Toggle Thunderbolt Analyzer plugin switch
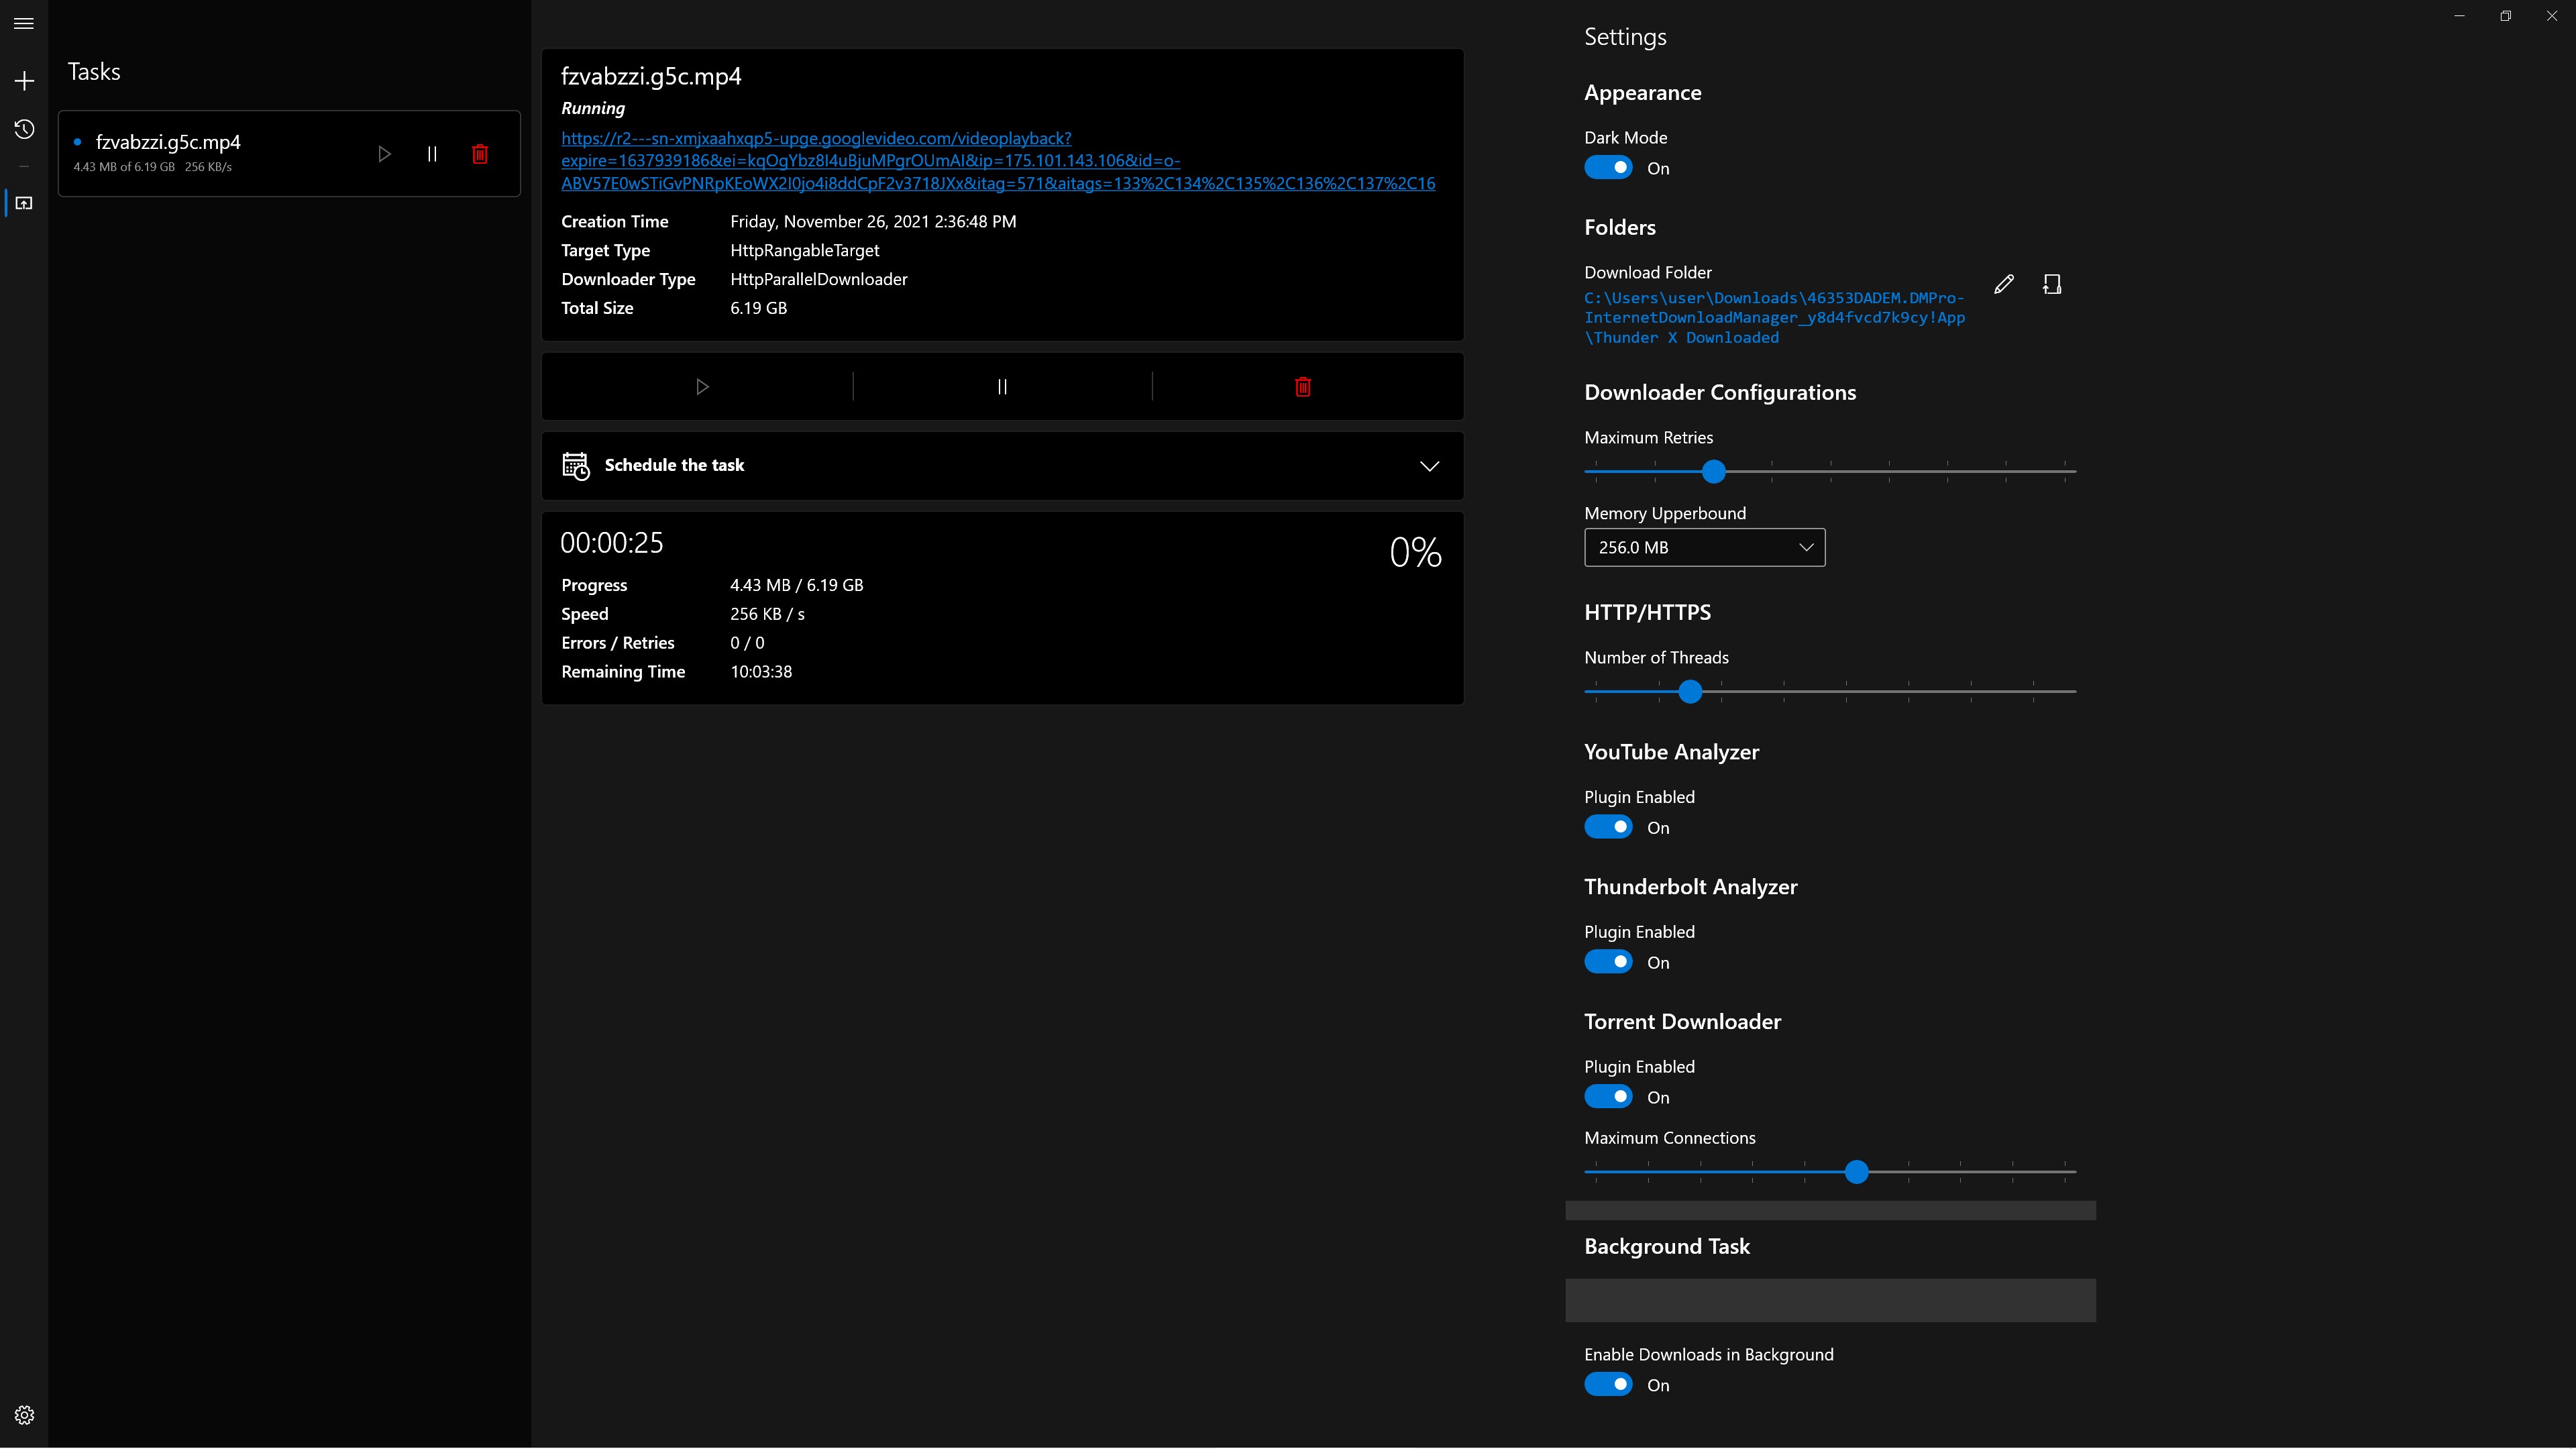Viewport: 2576px width, 1449px height. tap(1608, 962)
